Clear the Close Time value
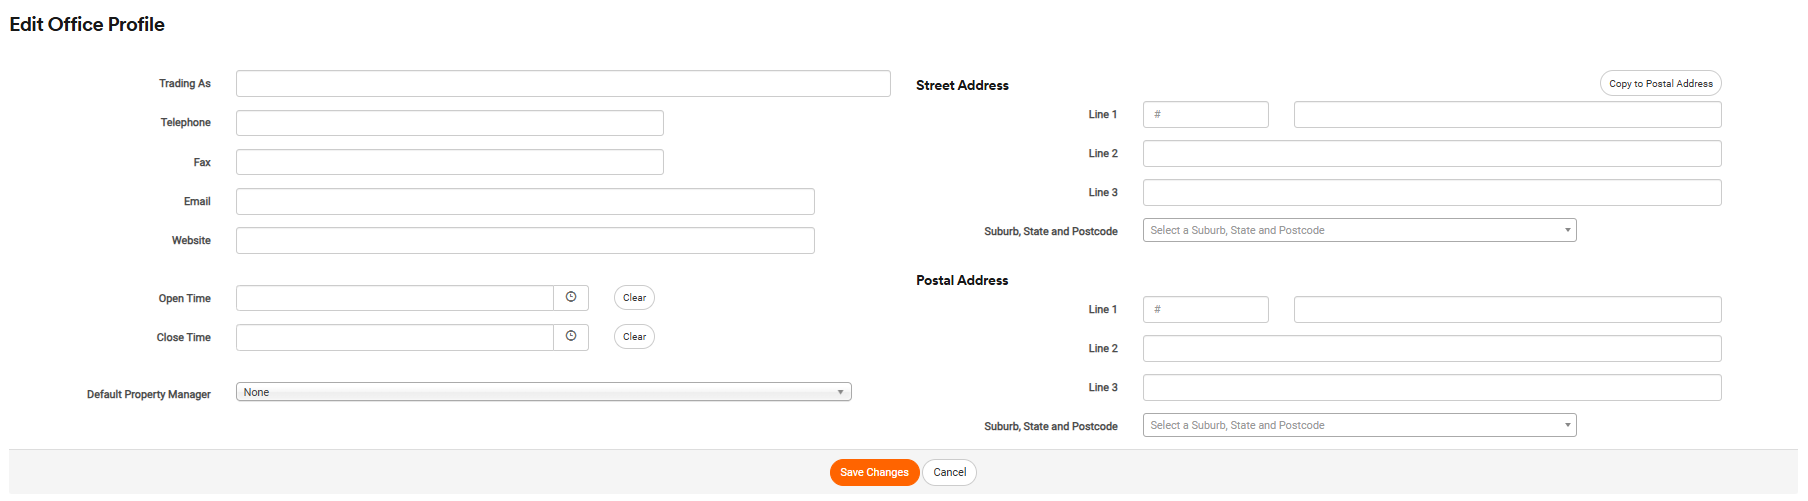The image size is (1808, 501). click(x=634, y=337)
